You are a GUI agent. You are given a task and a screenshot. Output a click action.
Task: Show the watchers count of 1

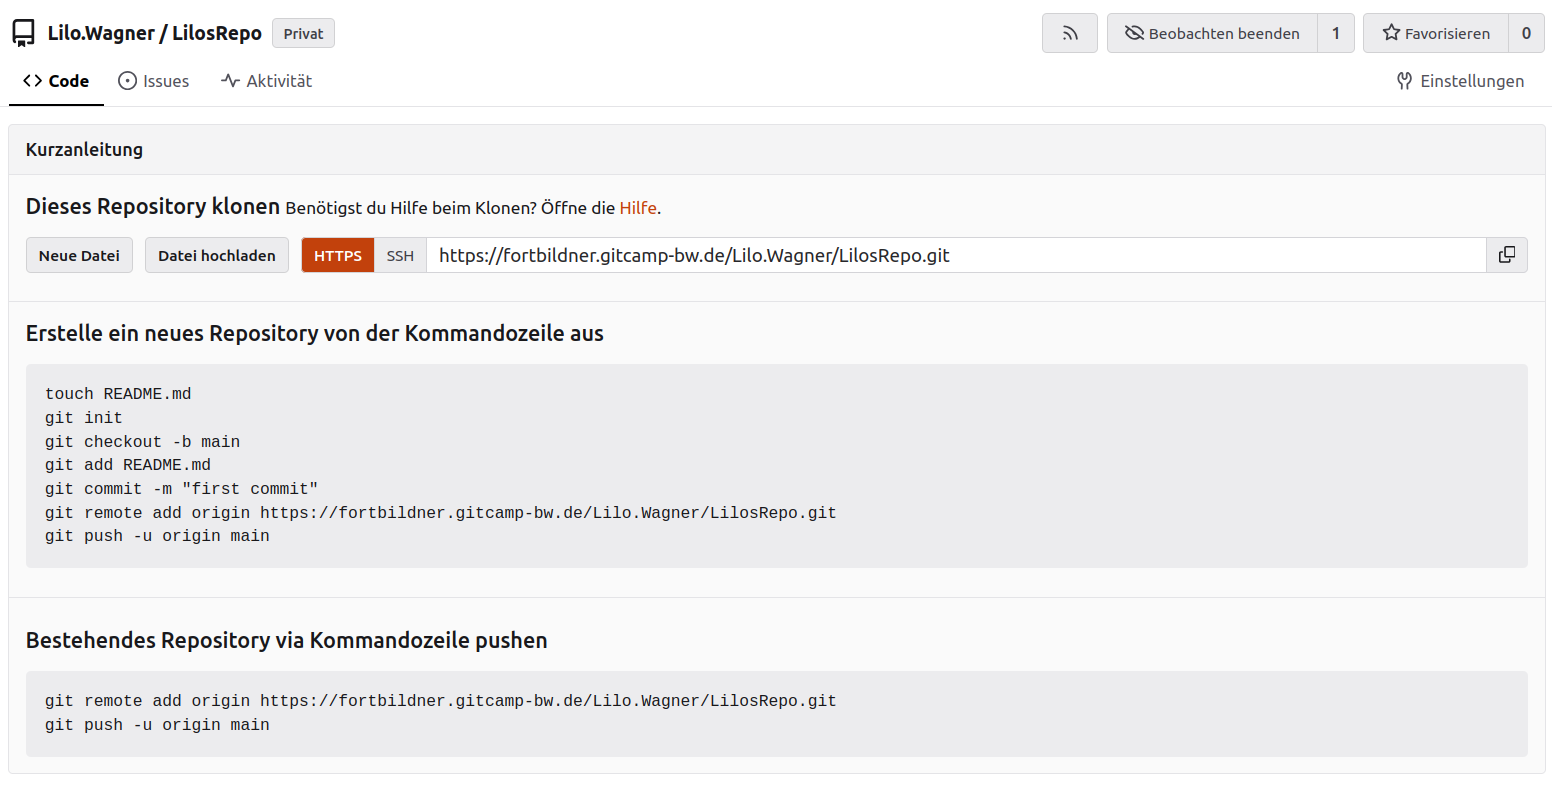pyautogui.click(x=1335, y=33)
